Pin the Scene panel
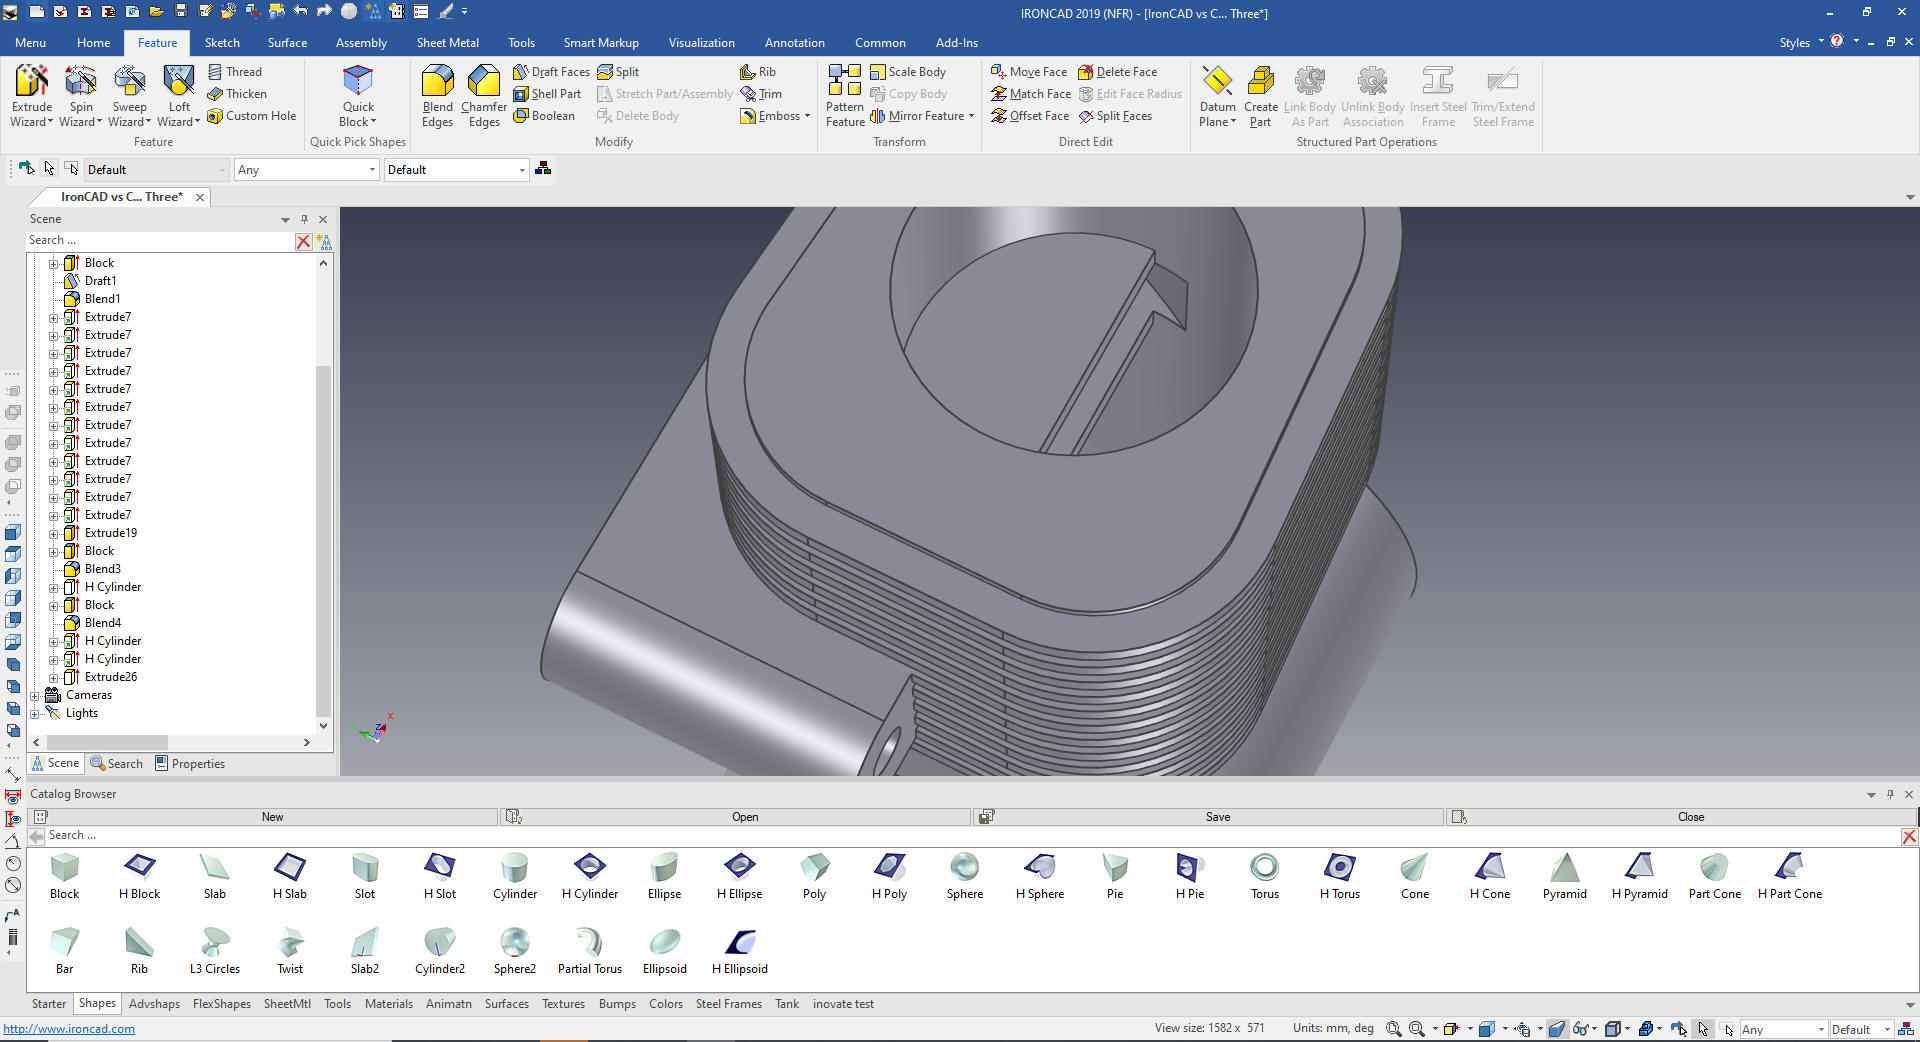This screenshot has height=1042, width=1920. pos(305,219)
